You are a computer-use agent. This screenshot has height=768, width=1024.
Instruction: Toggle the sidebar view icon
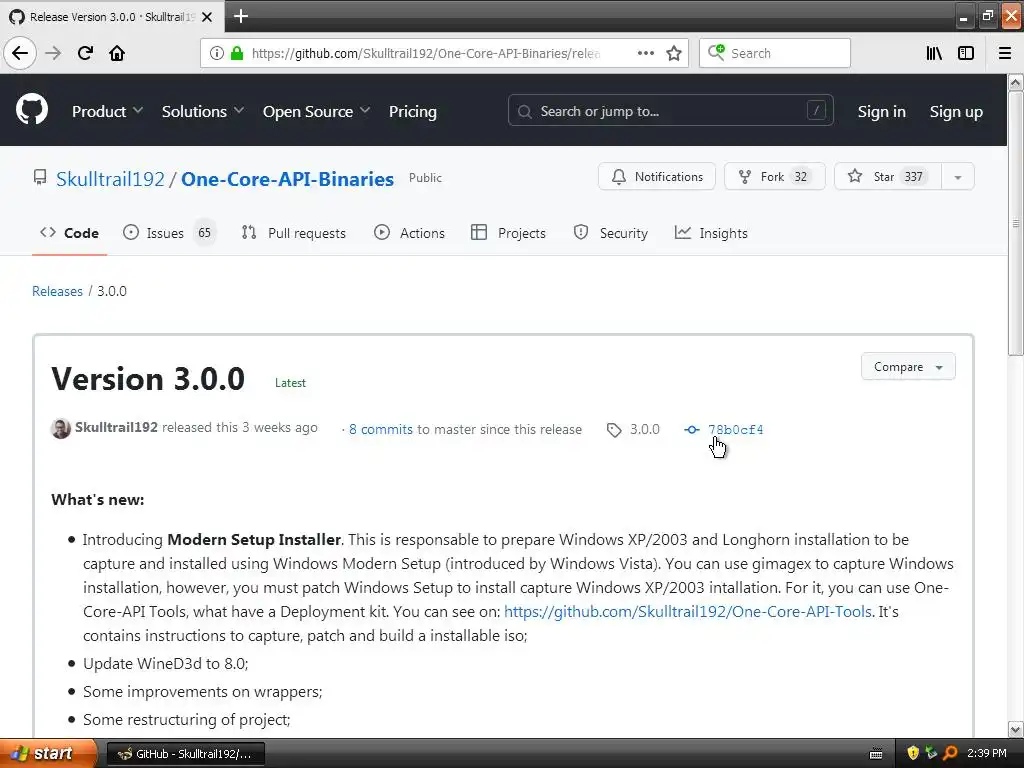tap(966, 53)
